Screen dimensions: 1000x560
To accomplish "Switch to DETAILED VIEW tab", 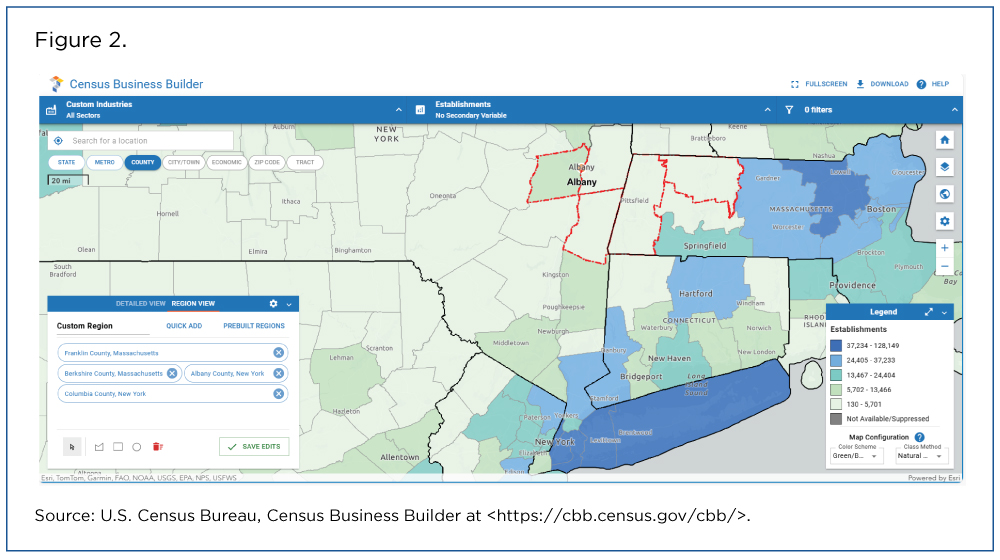I will 140,304.
